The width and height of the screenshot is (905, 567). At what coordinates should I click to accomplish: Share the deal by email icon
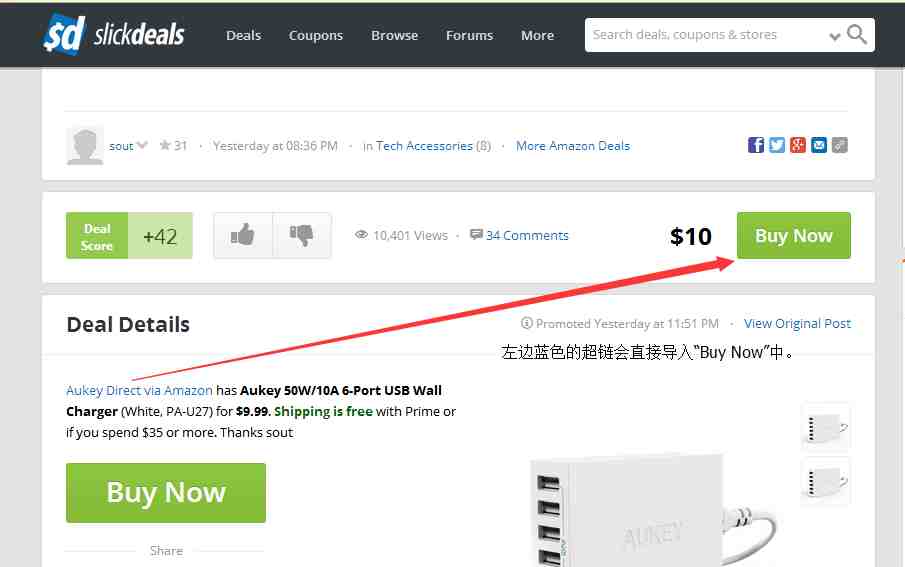click(x=818, y=145)
